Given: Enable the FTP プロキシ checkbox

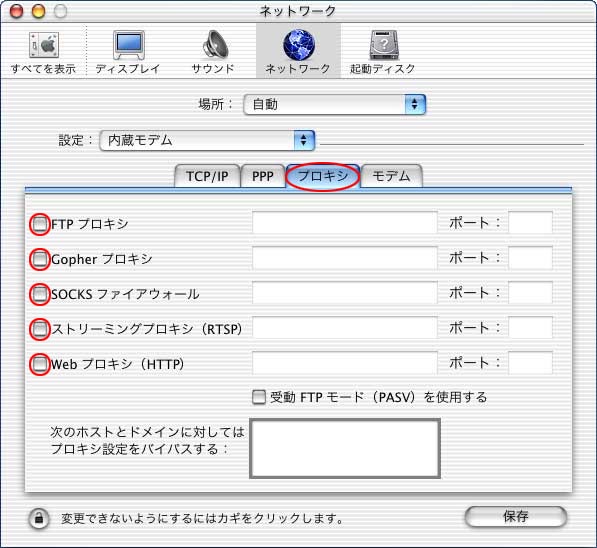Looking at the screenshot, I should tap(40, 224).
